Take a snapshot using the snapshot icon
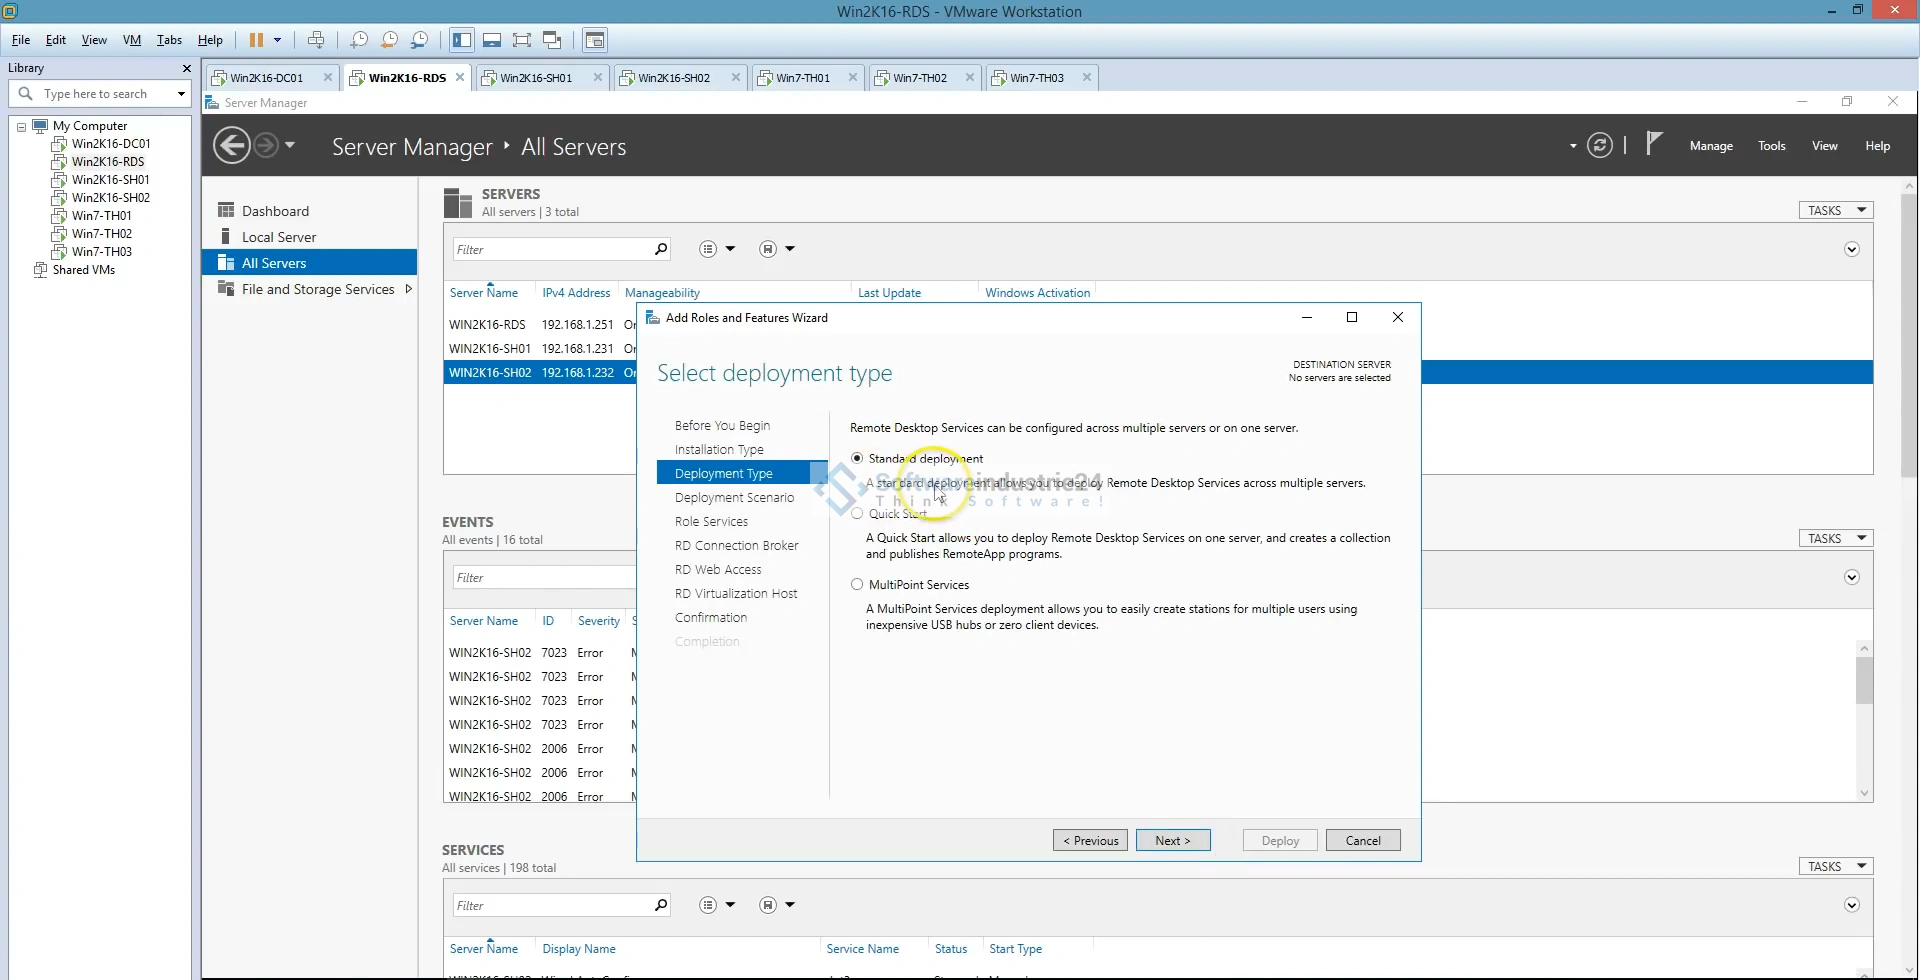 (x=359, y=40)
